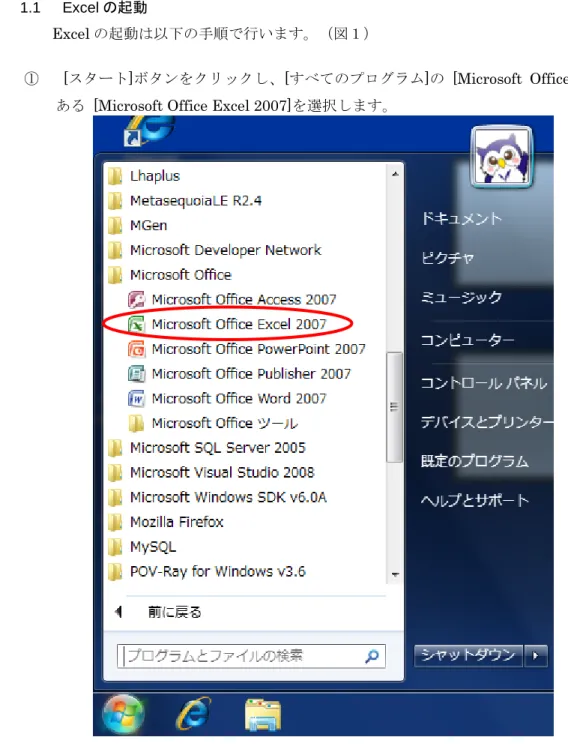Open 既定のプログラム
The width and height of the screenshot is (568, 746).
click(475, 461)
